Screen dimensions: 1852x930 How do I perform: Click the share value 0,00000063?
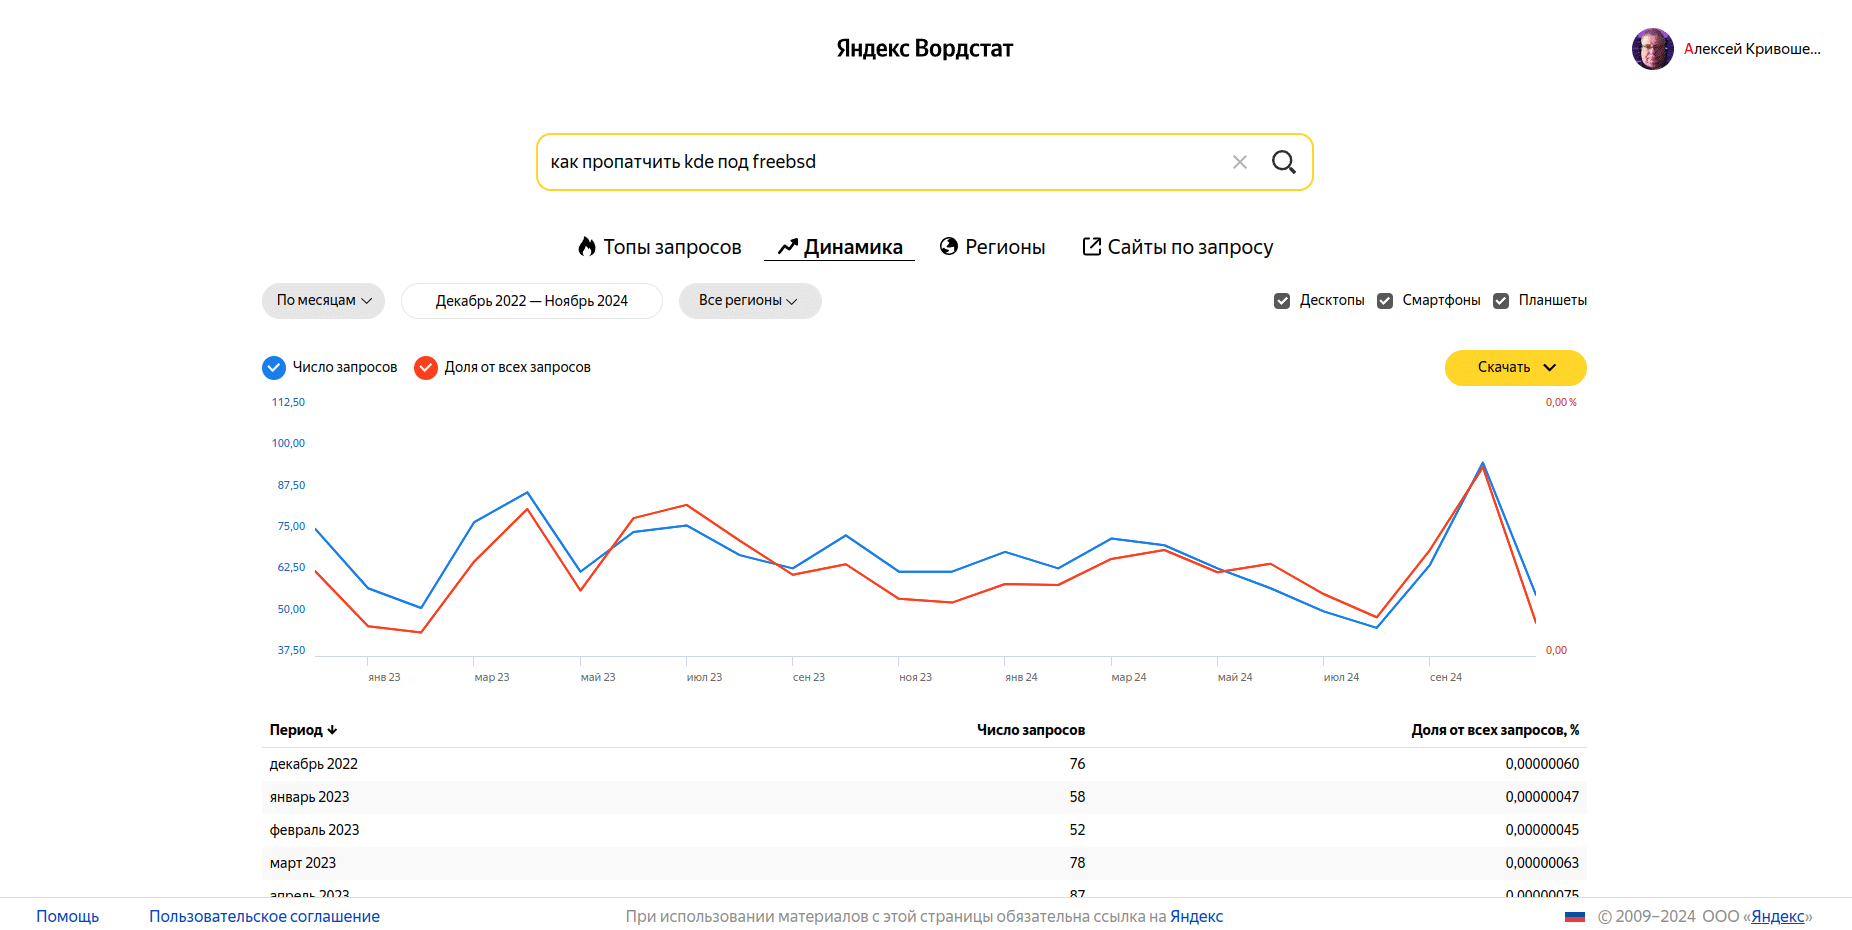pos(1542,863)
